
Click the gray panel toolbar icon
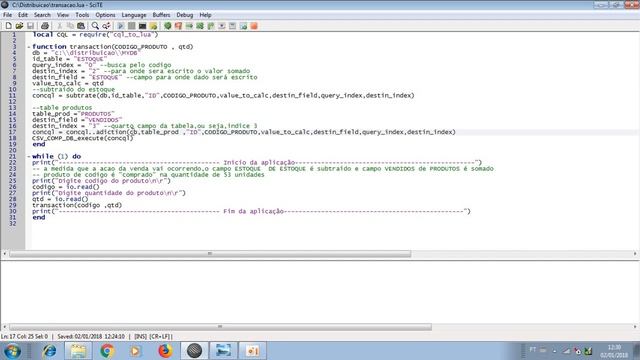coord(232,26)
